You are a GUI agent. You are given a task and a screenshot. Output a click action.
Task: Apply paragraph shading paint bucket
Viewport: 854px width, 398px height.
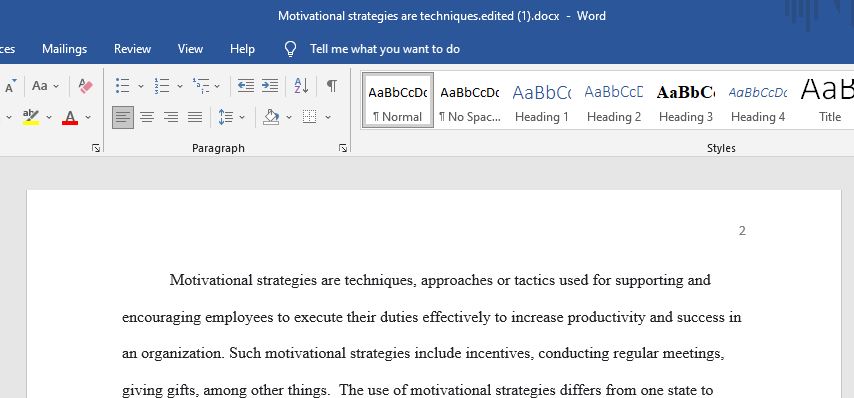(271, 117)
